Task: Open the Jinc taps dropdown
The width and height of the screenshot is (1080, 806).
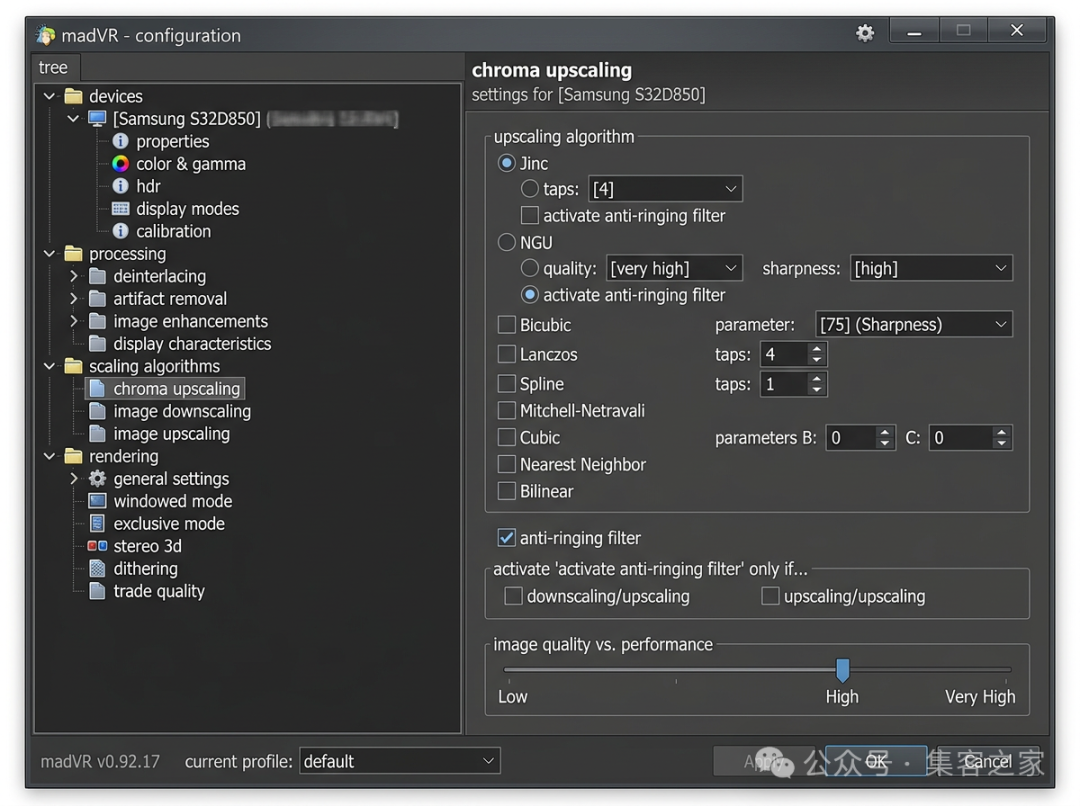Action: 664,188
